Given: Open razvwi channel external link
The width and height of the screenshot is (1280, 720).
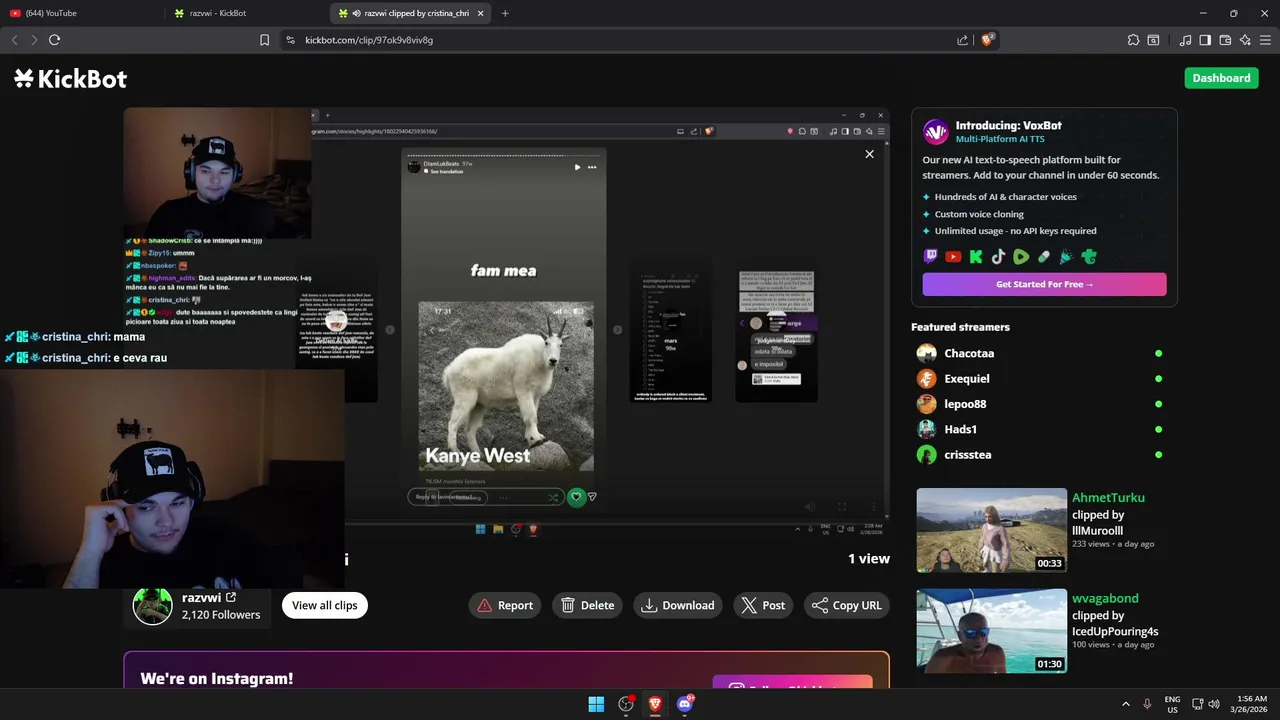Looking at the screenshot, I should pyautogui.click(x=231, y=598).
